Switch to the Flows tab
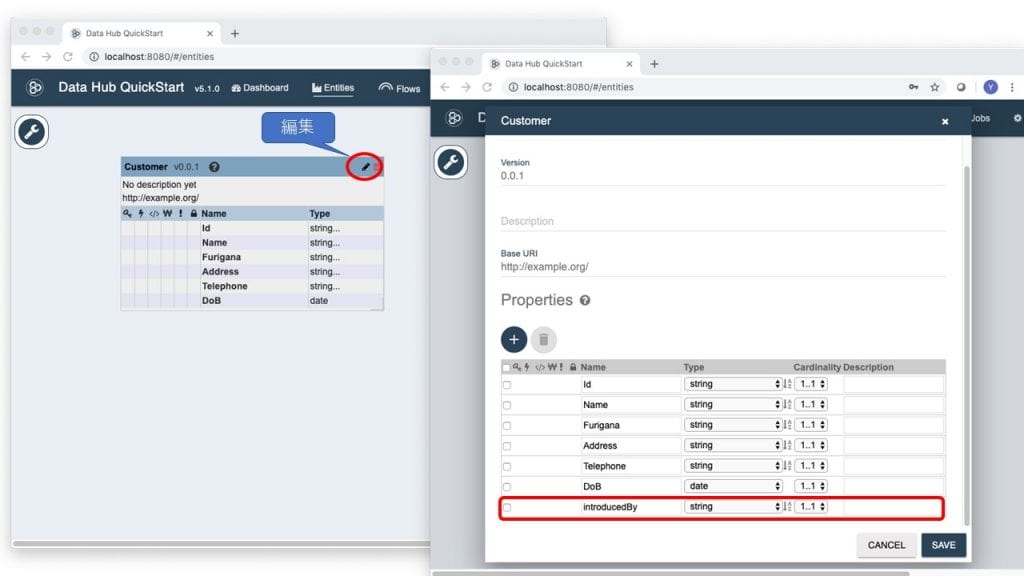 (400, 88)
